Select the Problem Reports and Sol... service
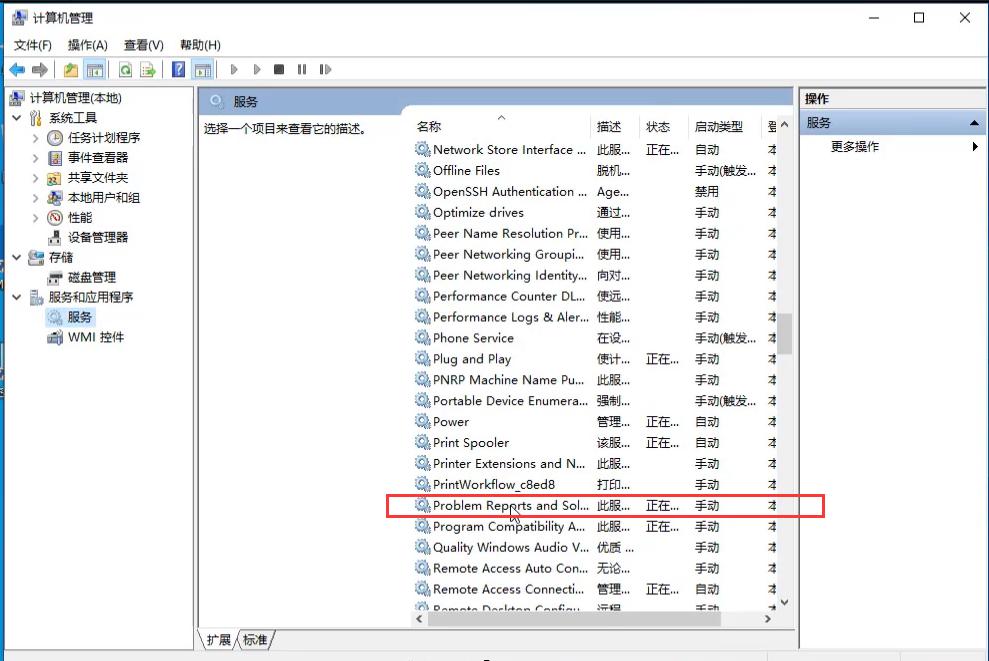 click(x=595, y=505)
